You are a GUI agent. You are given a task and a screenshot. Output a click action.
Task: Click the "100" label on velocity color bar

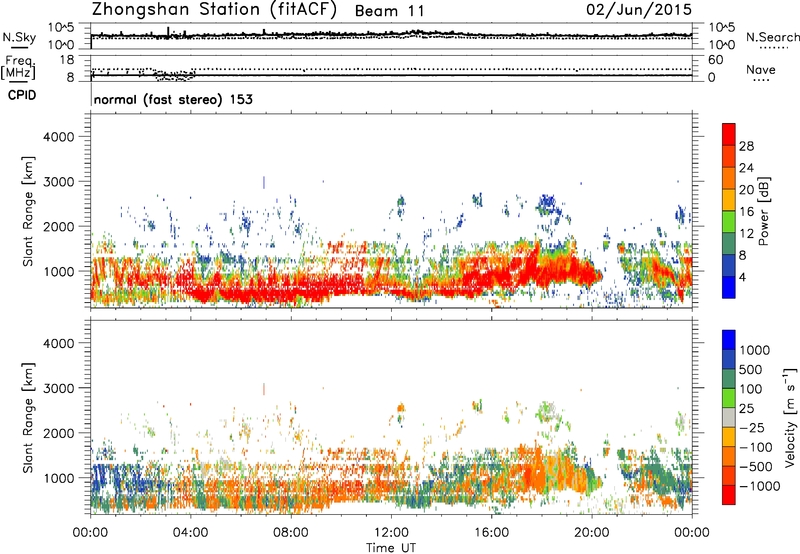point(751,389)
